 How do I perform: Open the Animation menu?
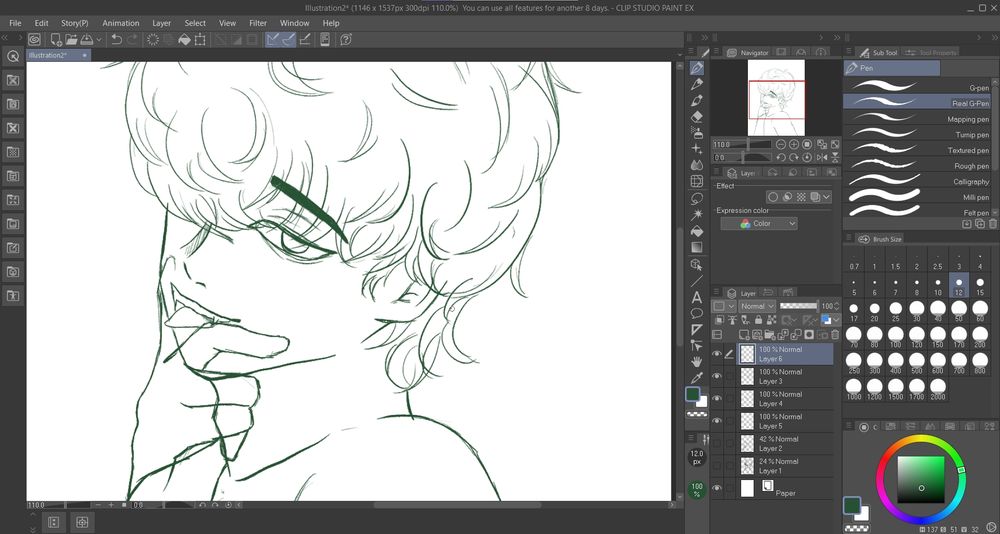point(121,23)
